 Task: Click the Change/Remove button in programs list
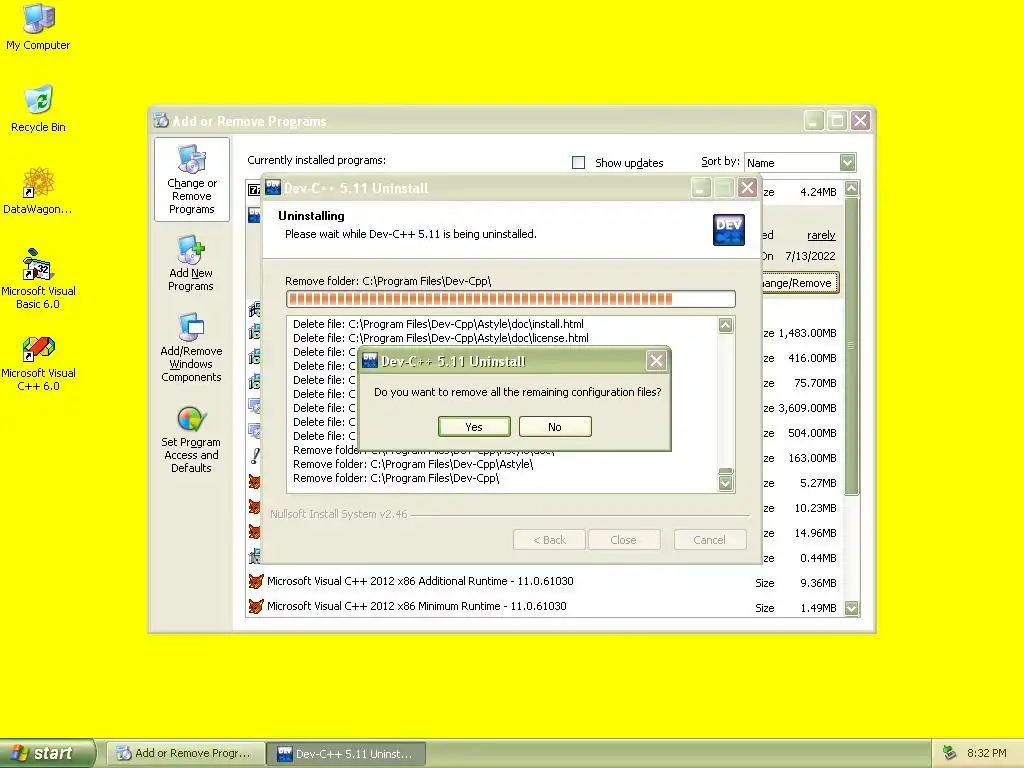(x=800, y=283)
